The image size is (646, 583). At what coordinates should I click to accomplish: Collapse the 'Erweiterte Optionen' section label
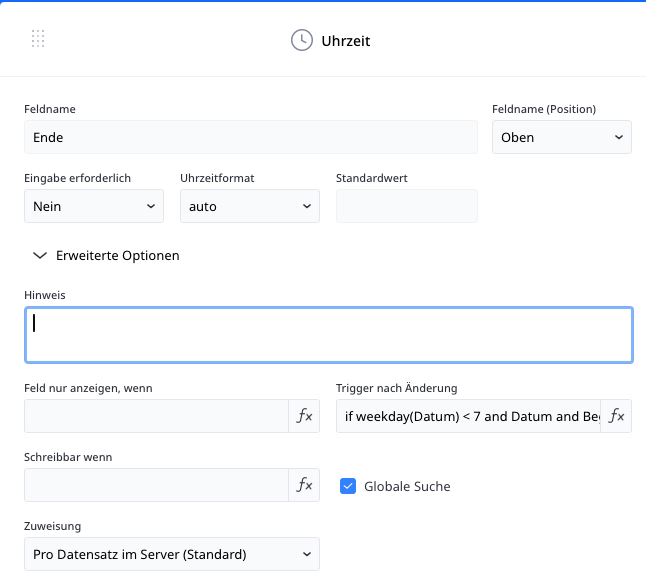pyautogui.click(x=118, y=256)
